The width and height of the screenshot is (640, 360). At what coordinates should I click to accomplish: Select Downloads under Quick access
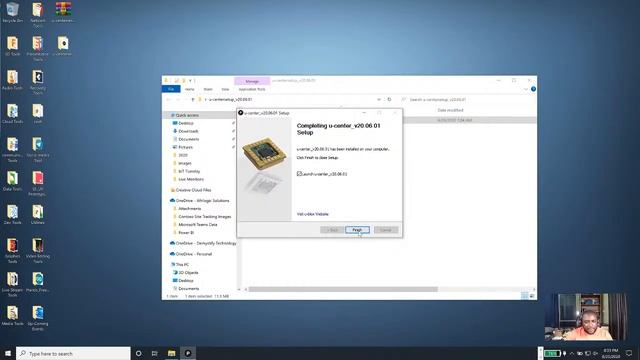tap(188, 131)
